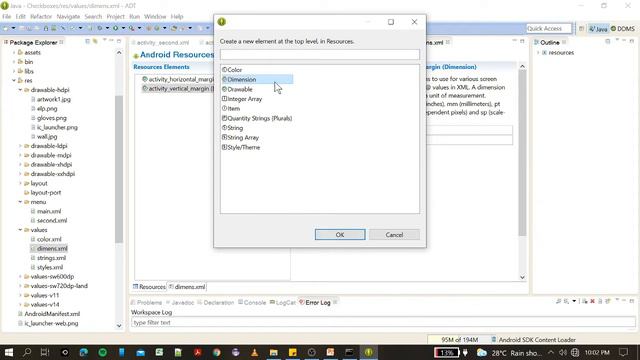
Task: Expand the drawable-ldpi folder
Action: click(20, 146)
